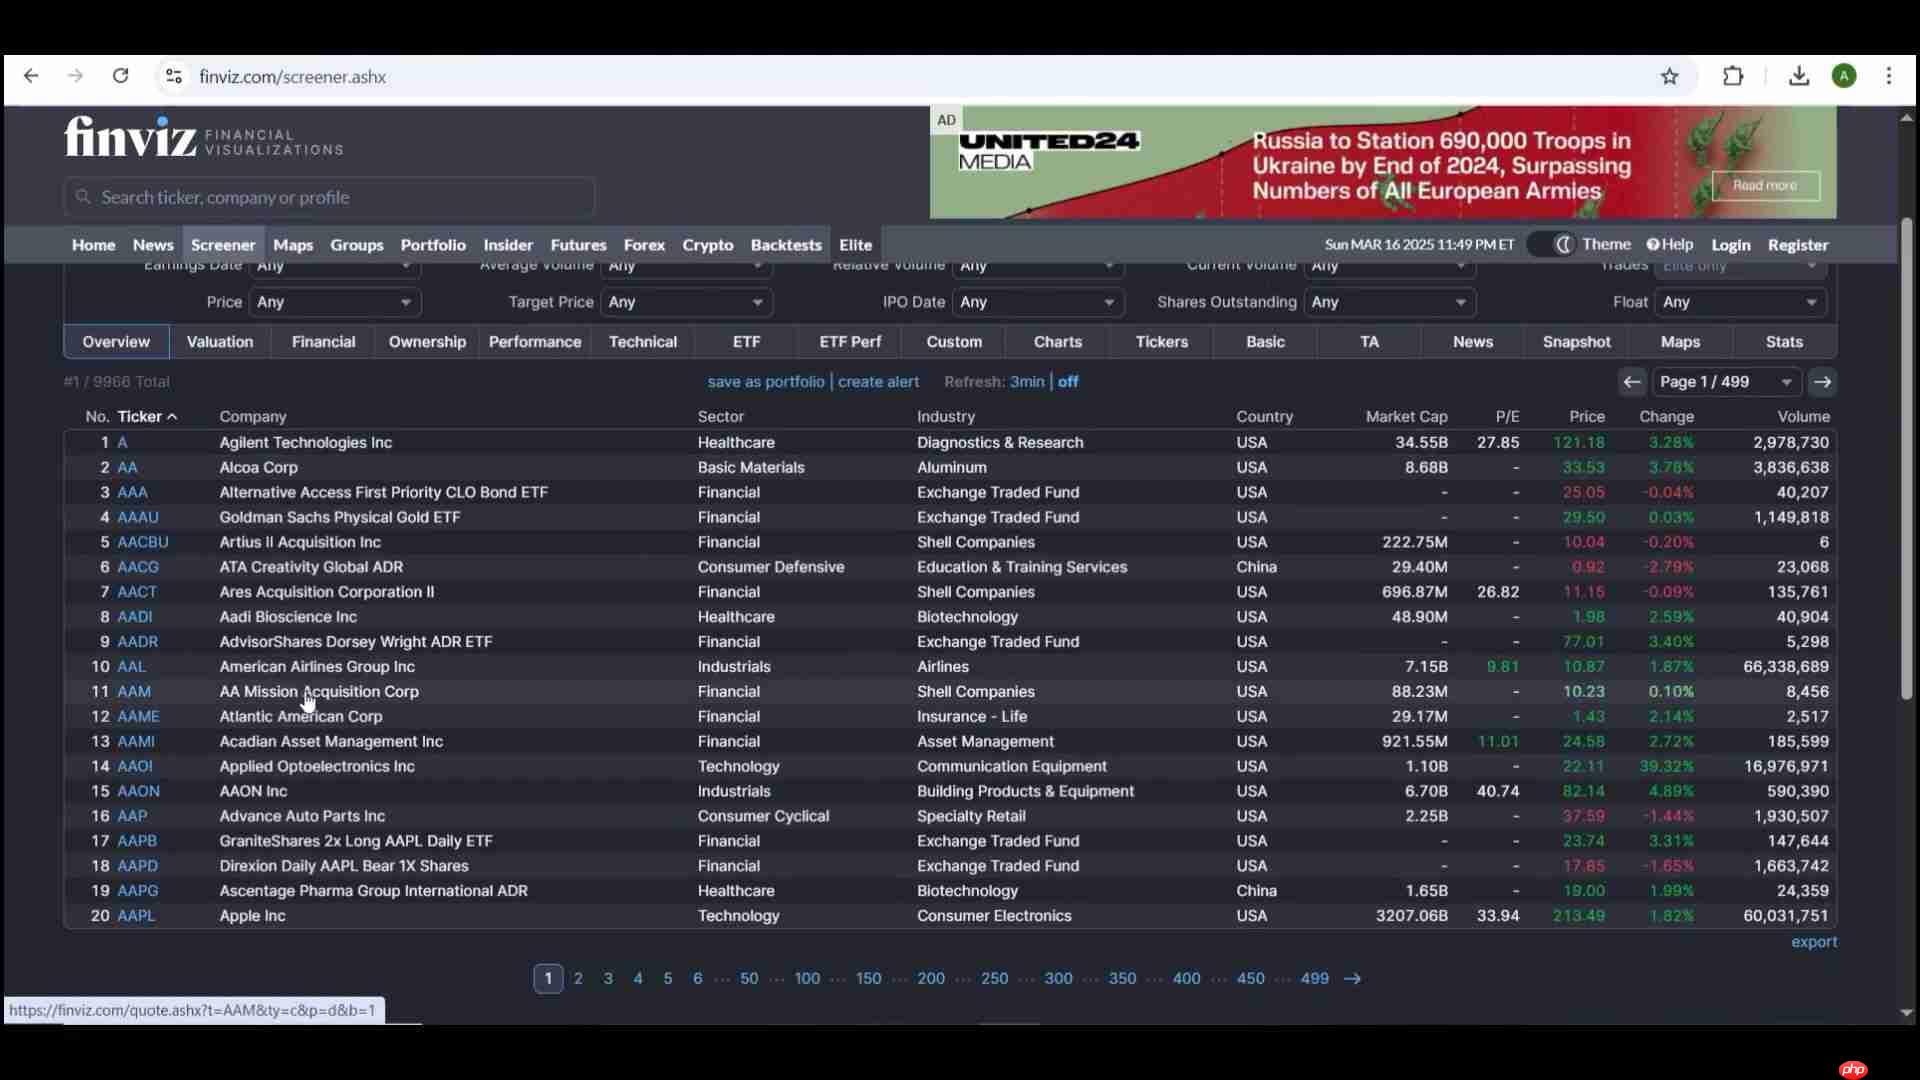Open the browser downloads panel
The width and height of the screenshot is (1920, 1080).
[x=1799, y=76]
